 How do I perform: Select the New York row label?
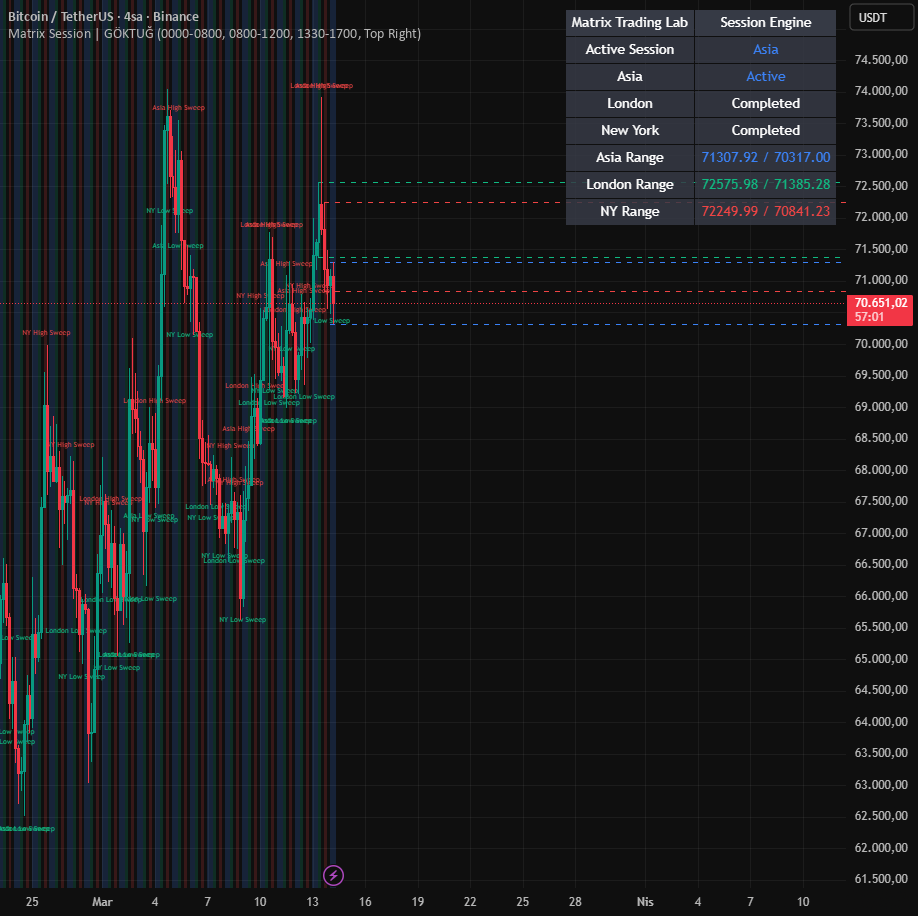[x=630, y=130]
